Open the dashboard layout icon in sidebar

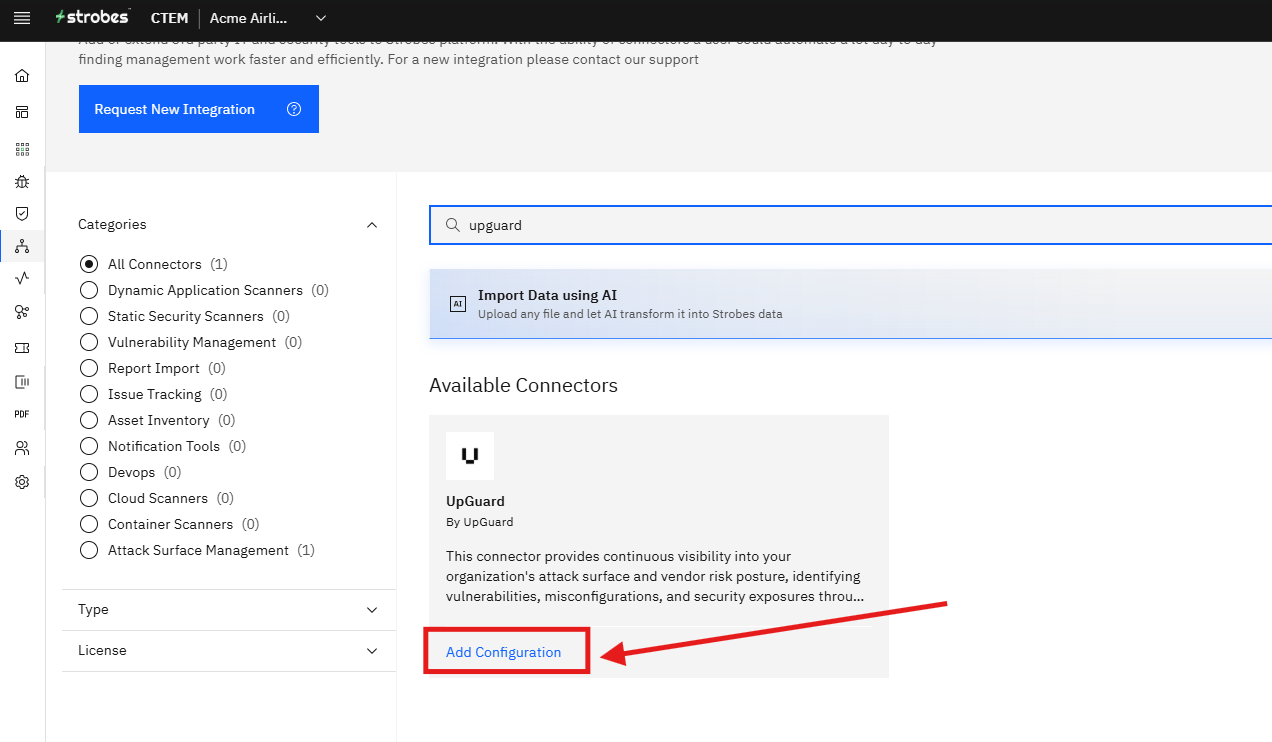tap(22, 112)
